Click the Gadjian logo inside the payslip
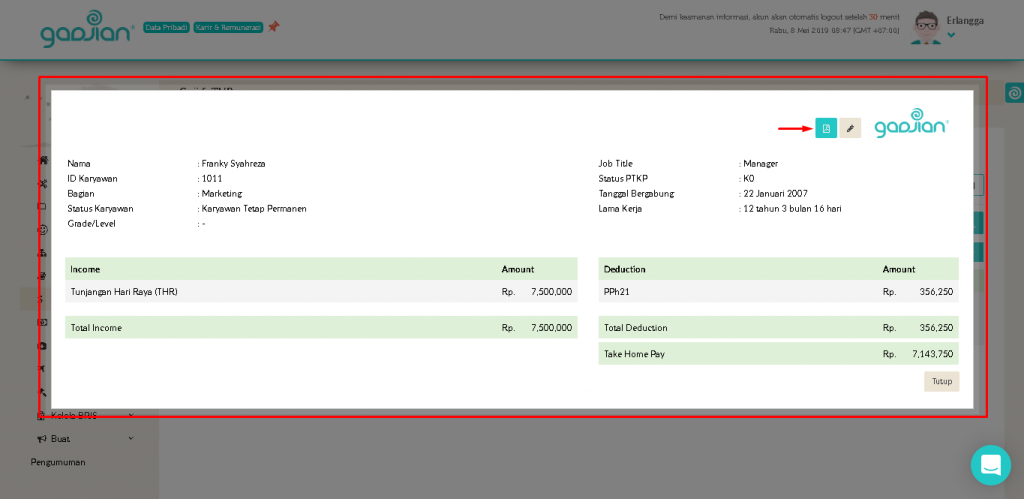1024x499 pixels. [911, 124]
